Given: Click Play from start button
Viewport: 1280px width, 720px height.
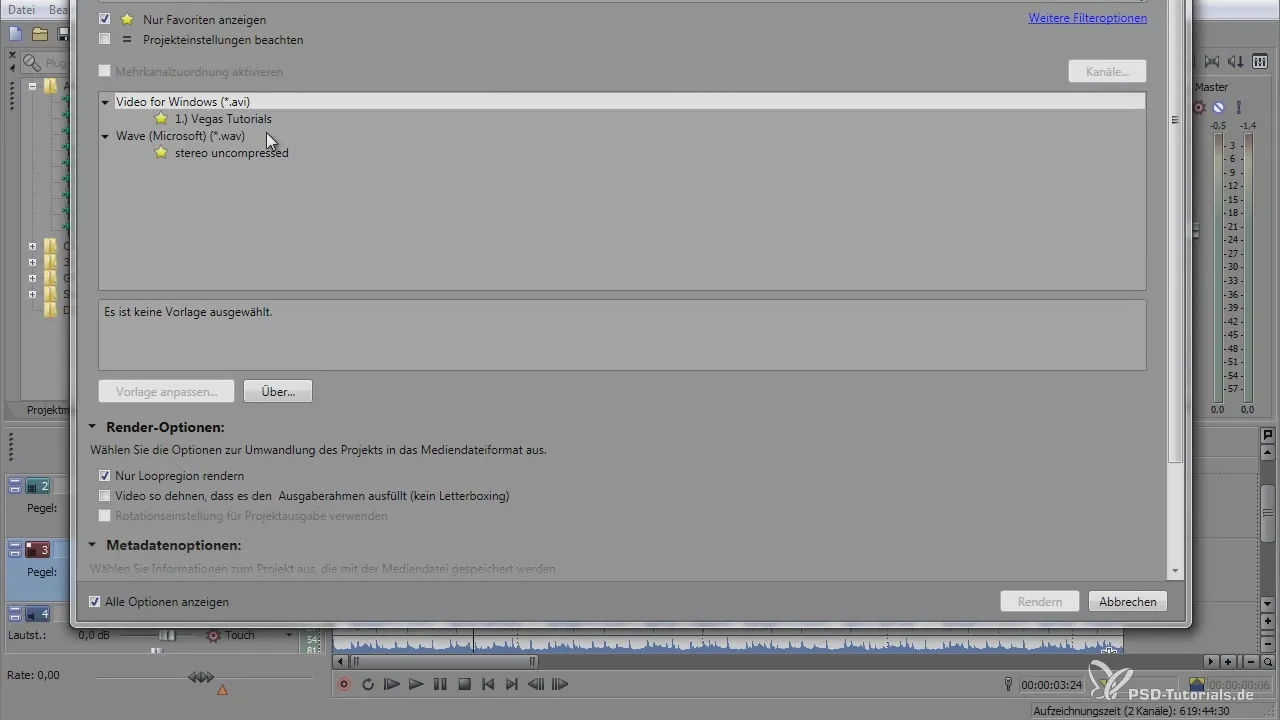Looking at the screenshot, I should pyautogui.click(x=392, y=685).
